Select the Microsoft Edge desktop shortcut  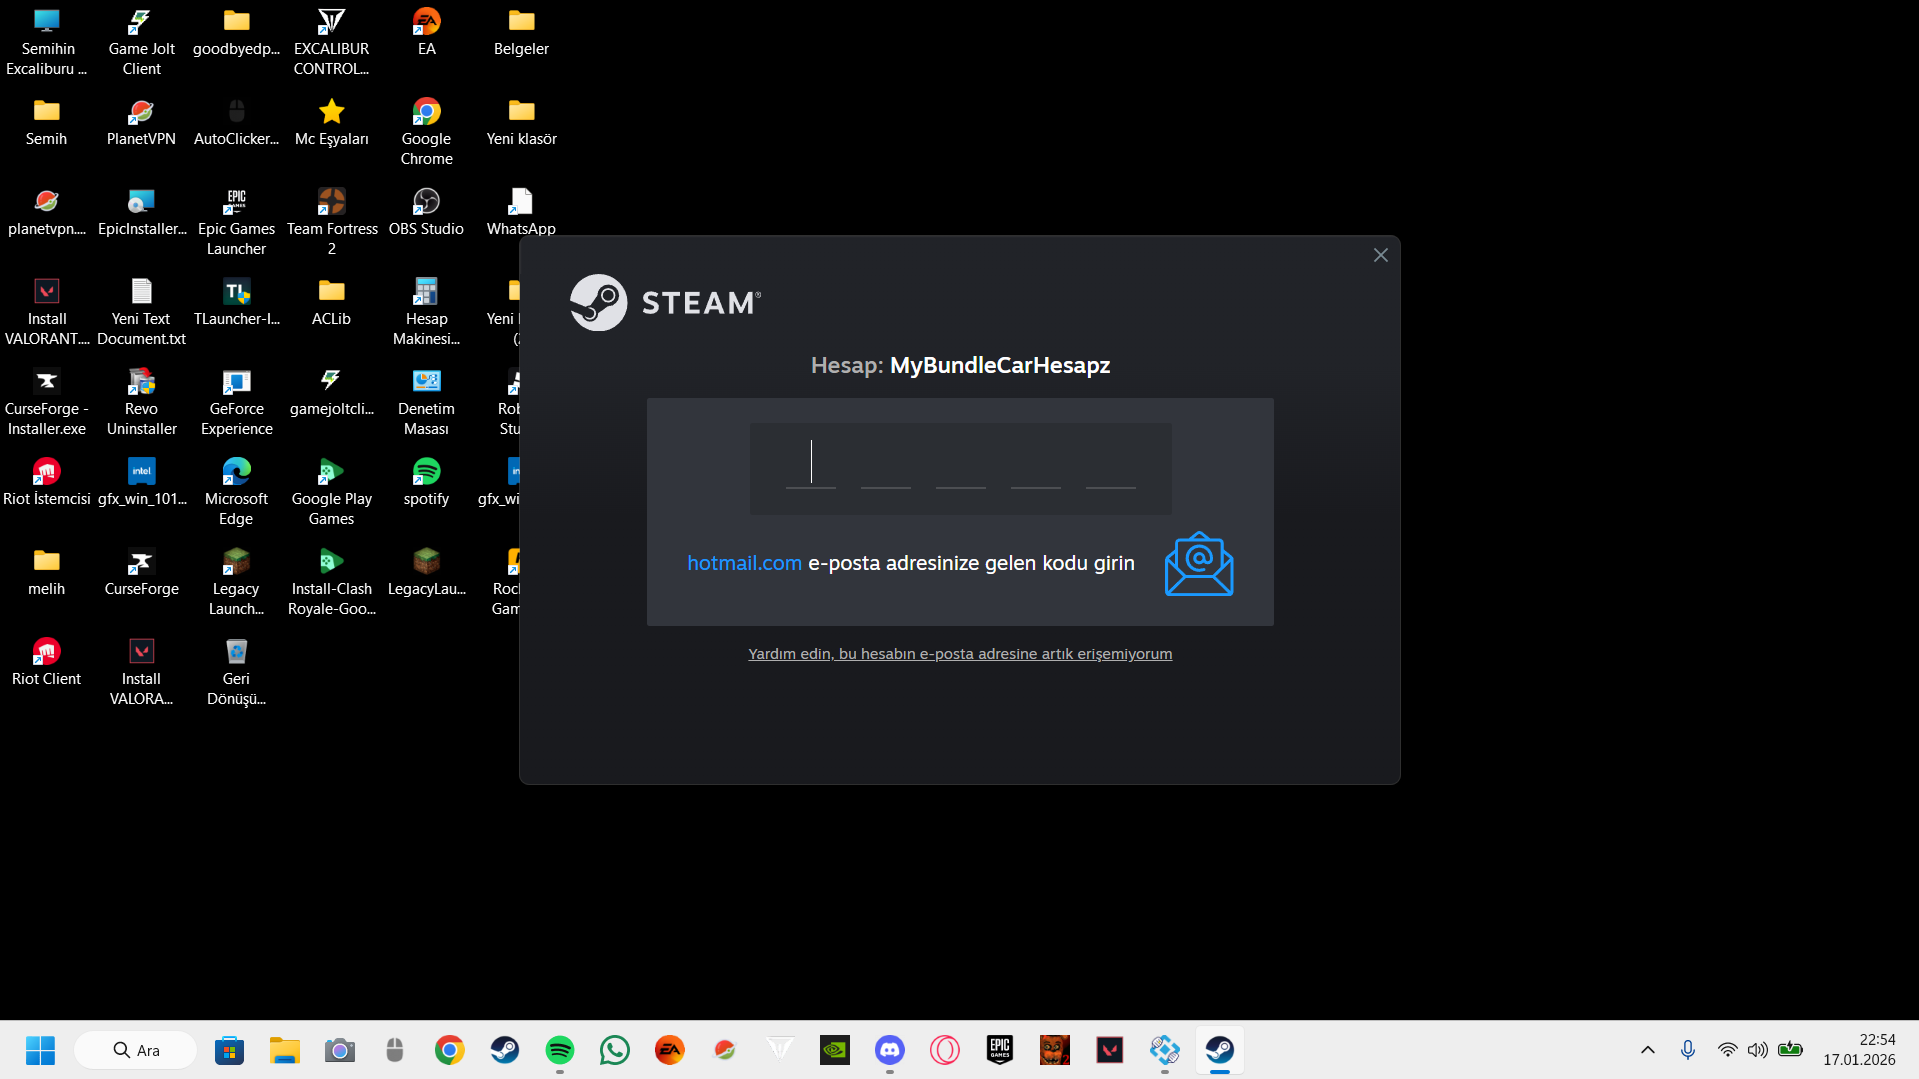click(x=237, y=491)
